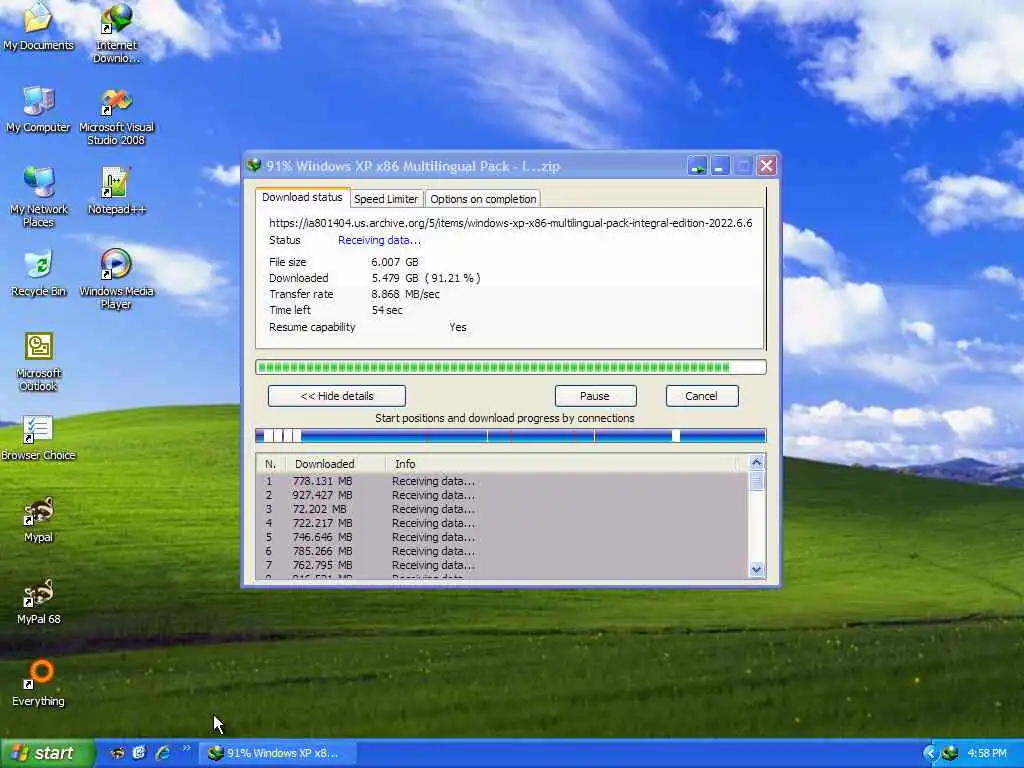Open the My Documents desktop icon
Screen dimensions: 1024x768
point(38,26)
